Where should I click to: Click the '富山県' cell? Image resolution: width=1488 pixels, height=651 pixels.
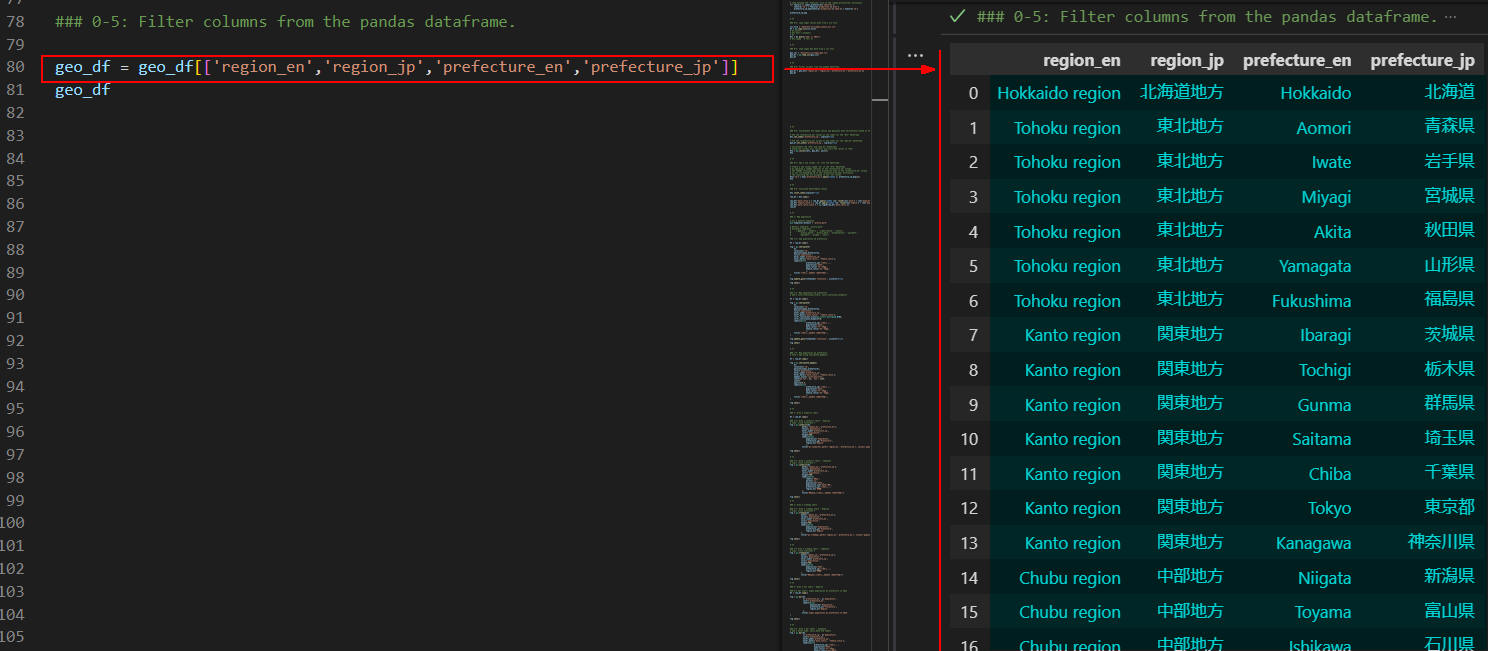point(1450,611)
